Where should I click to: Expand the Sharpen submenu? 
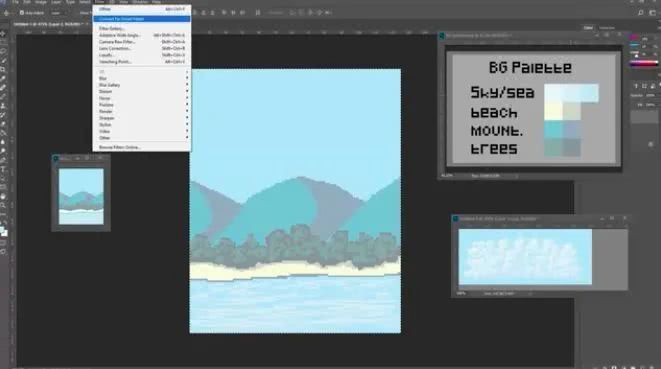click(x=142, y=118)
